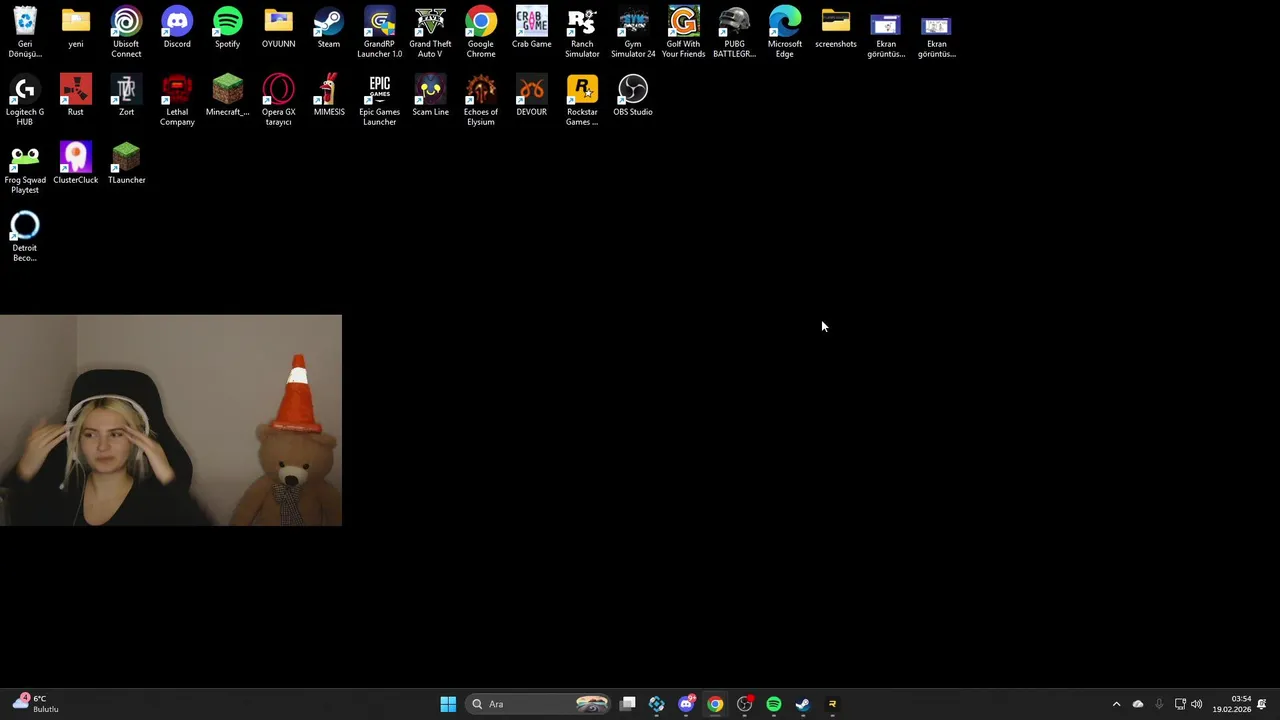1280x720 pixels.
Task: Open Task View from the taskbar
Action: click(628, 704)
